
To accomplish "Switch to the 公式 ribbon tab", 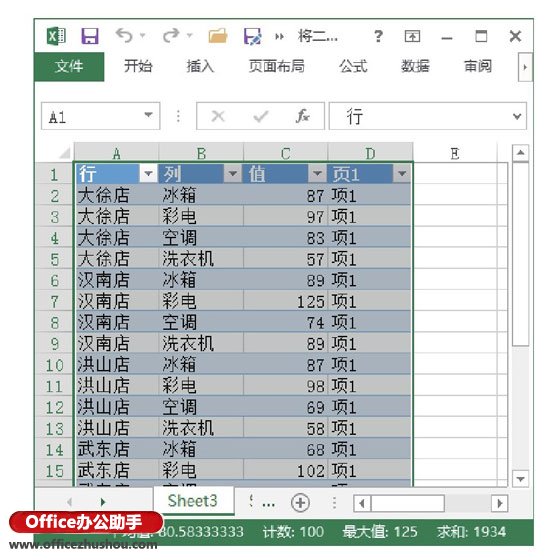I will [353, 66].
